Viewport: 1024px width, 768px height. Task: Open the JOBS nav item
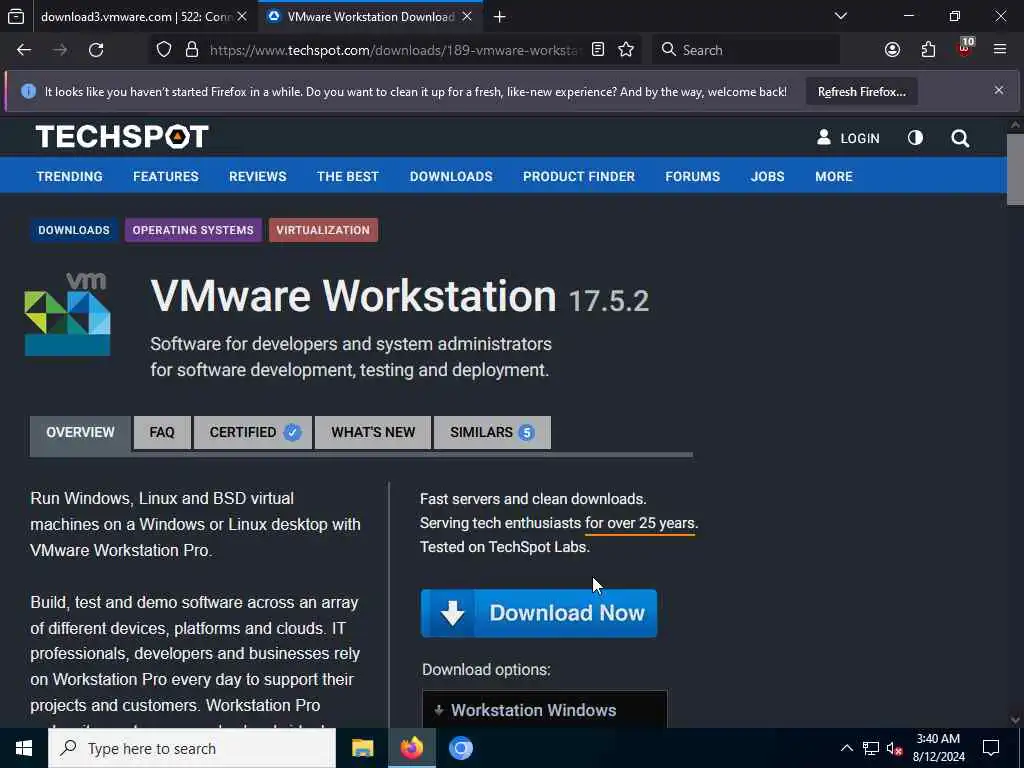767,176
